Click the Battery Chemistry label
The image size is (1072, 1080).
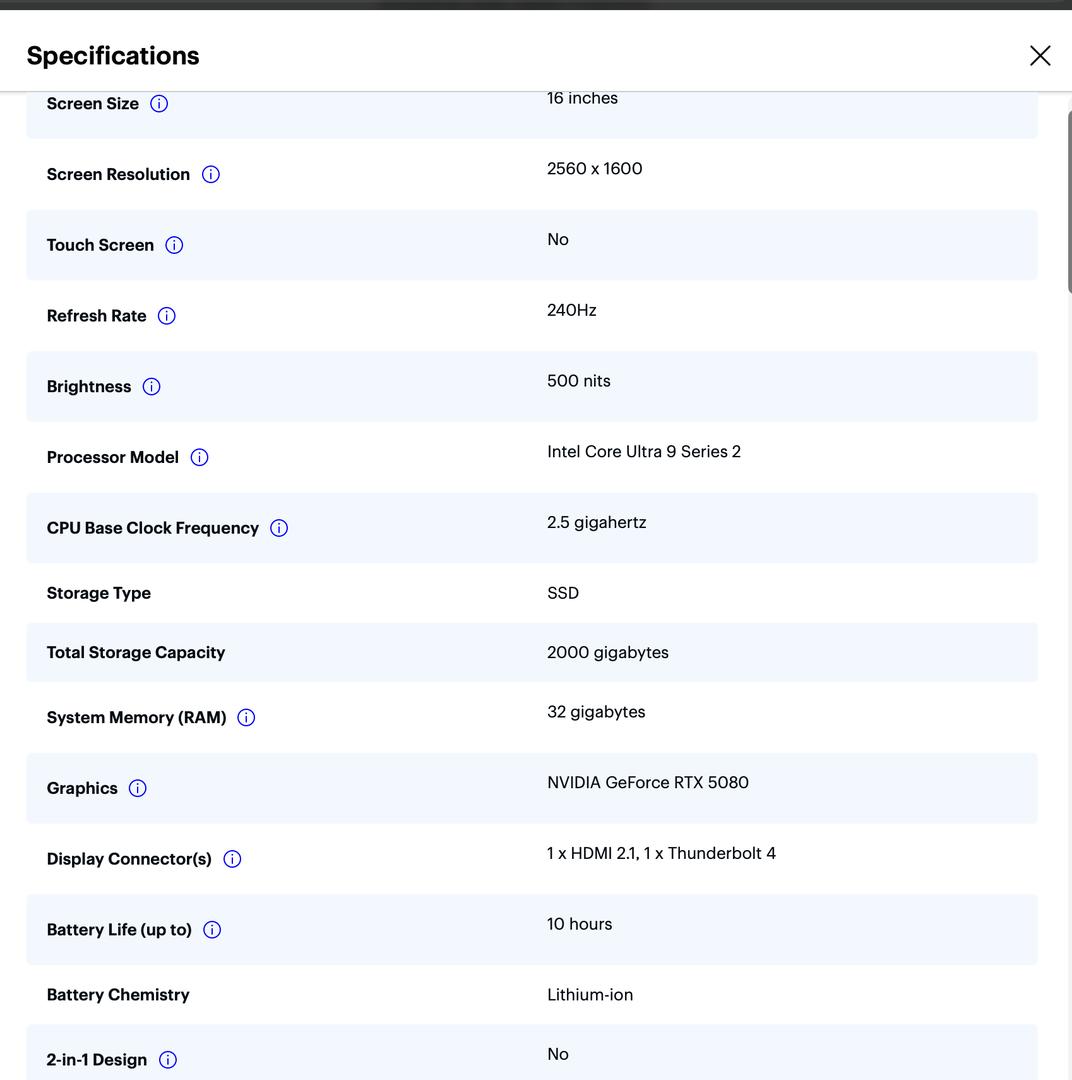tap(118, 995)
